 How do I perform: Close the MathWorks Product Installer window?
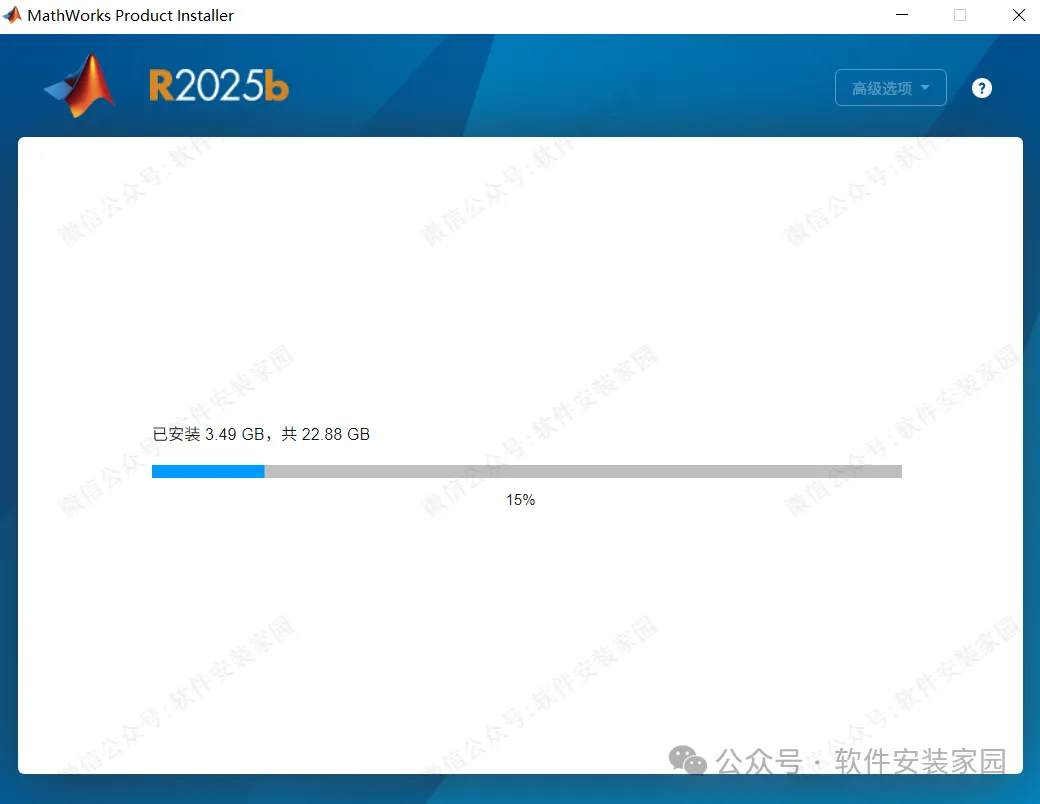coord(1019,15)
